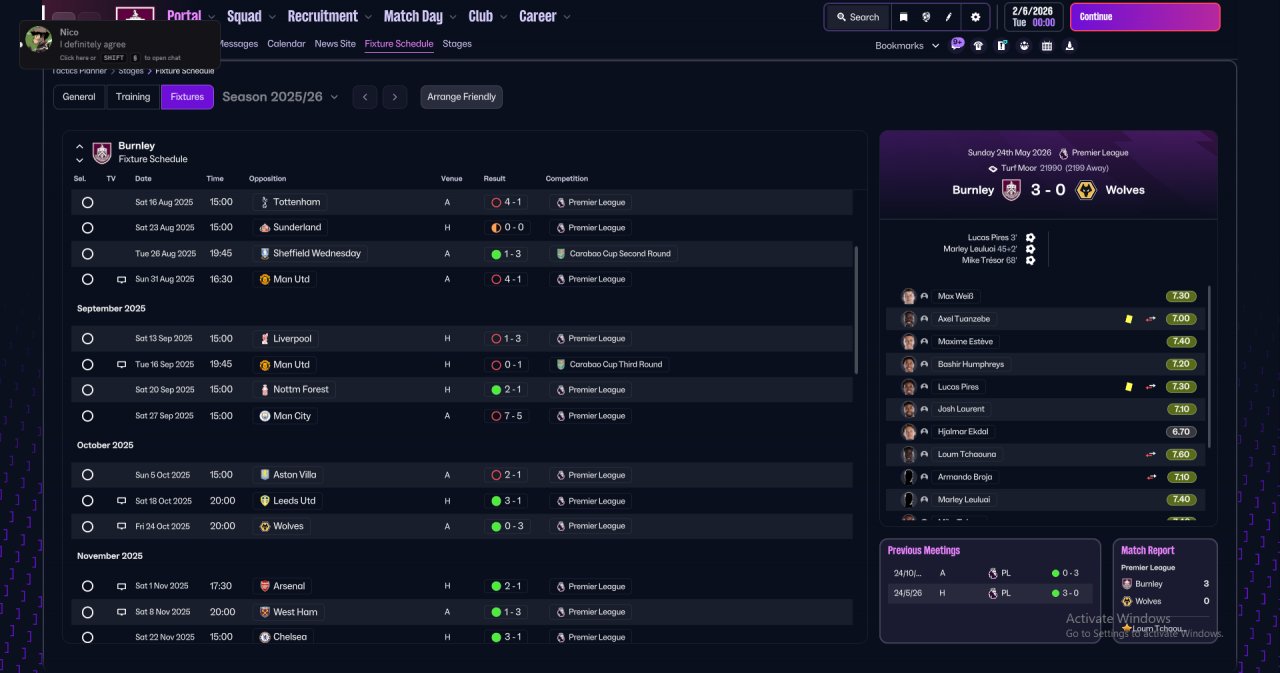Click the shirt icon in bookmarks bar
The height and width of the screenshot is (673, 1280).
click(978, 45)
